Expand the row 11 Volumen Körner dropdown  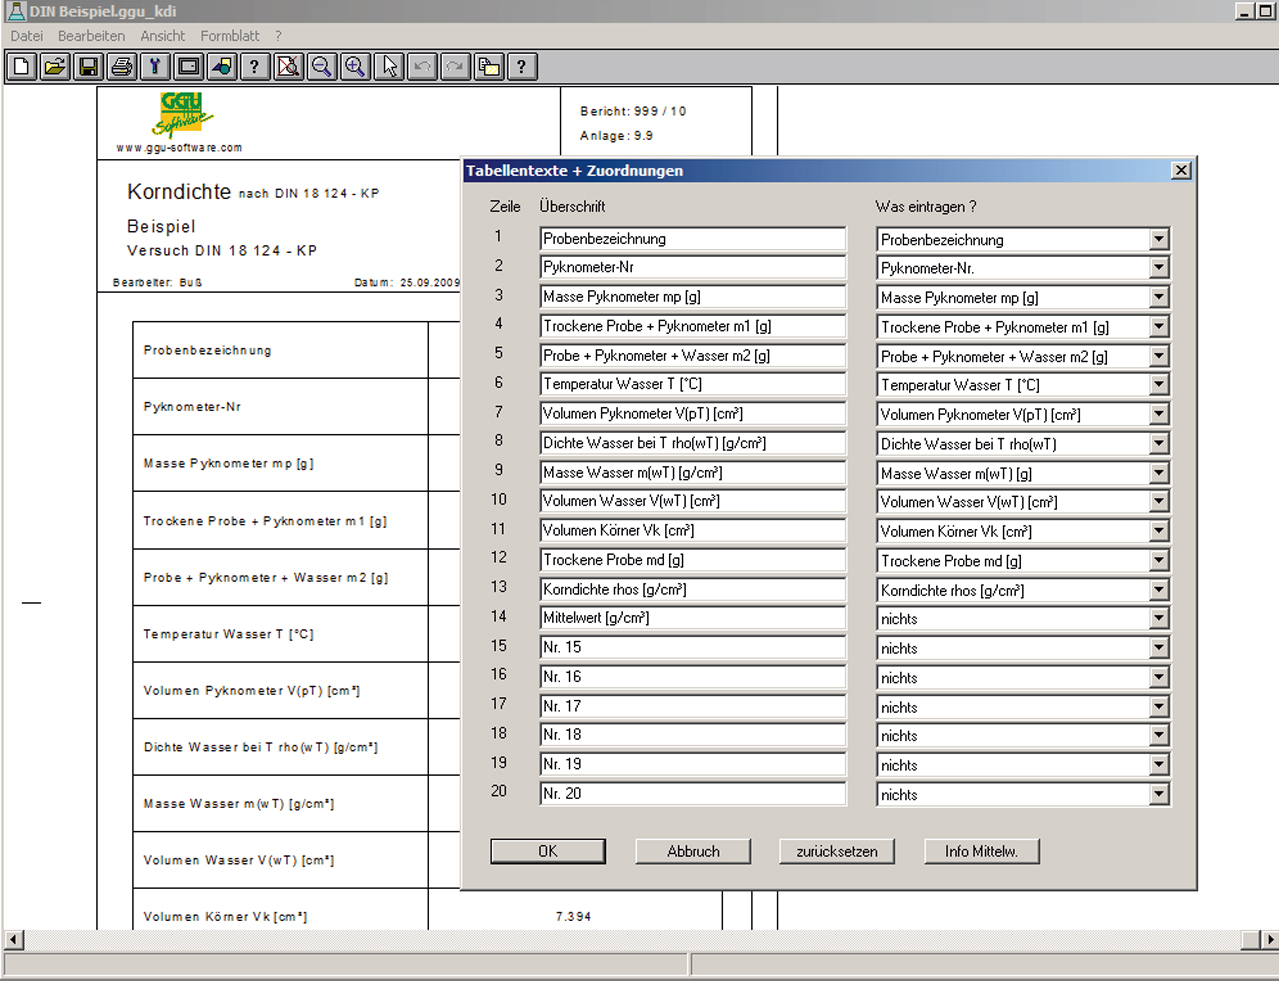(1159, 532)
